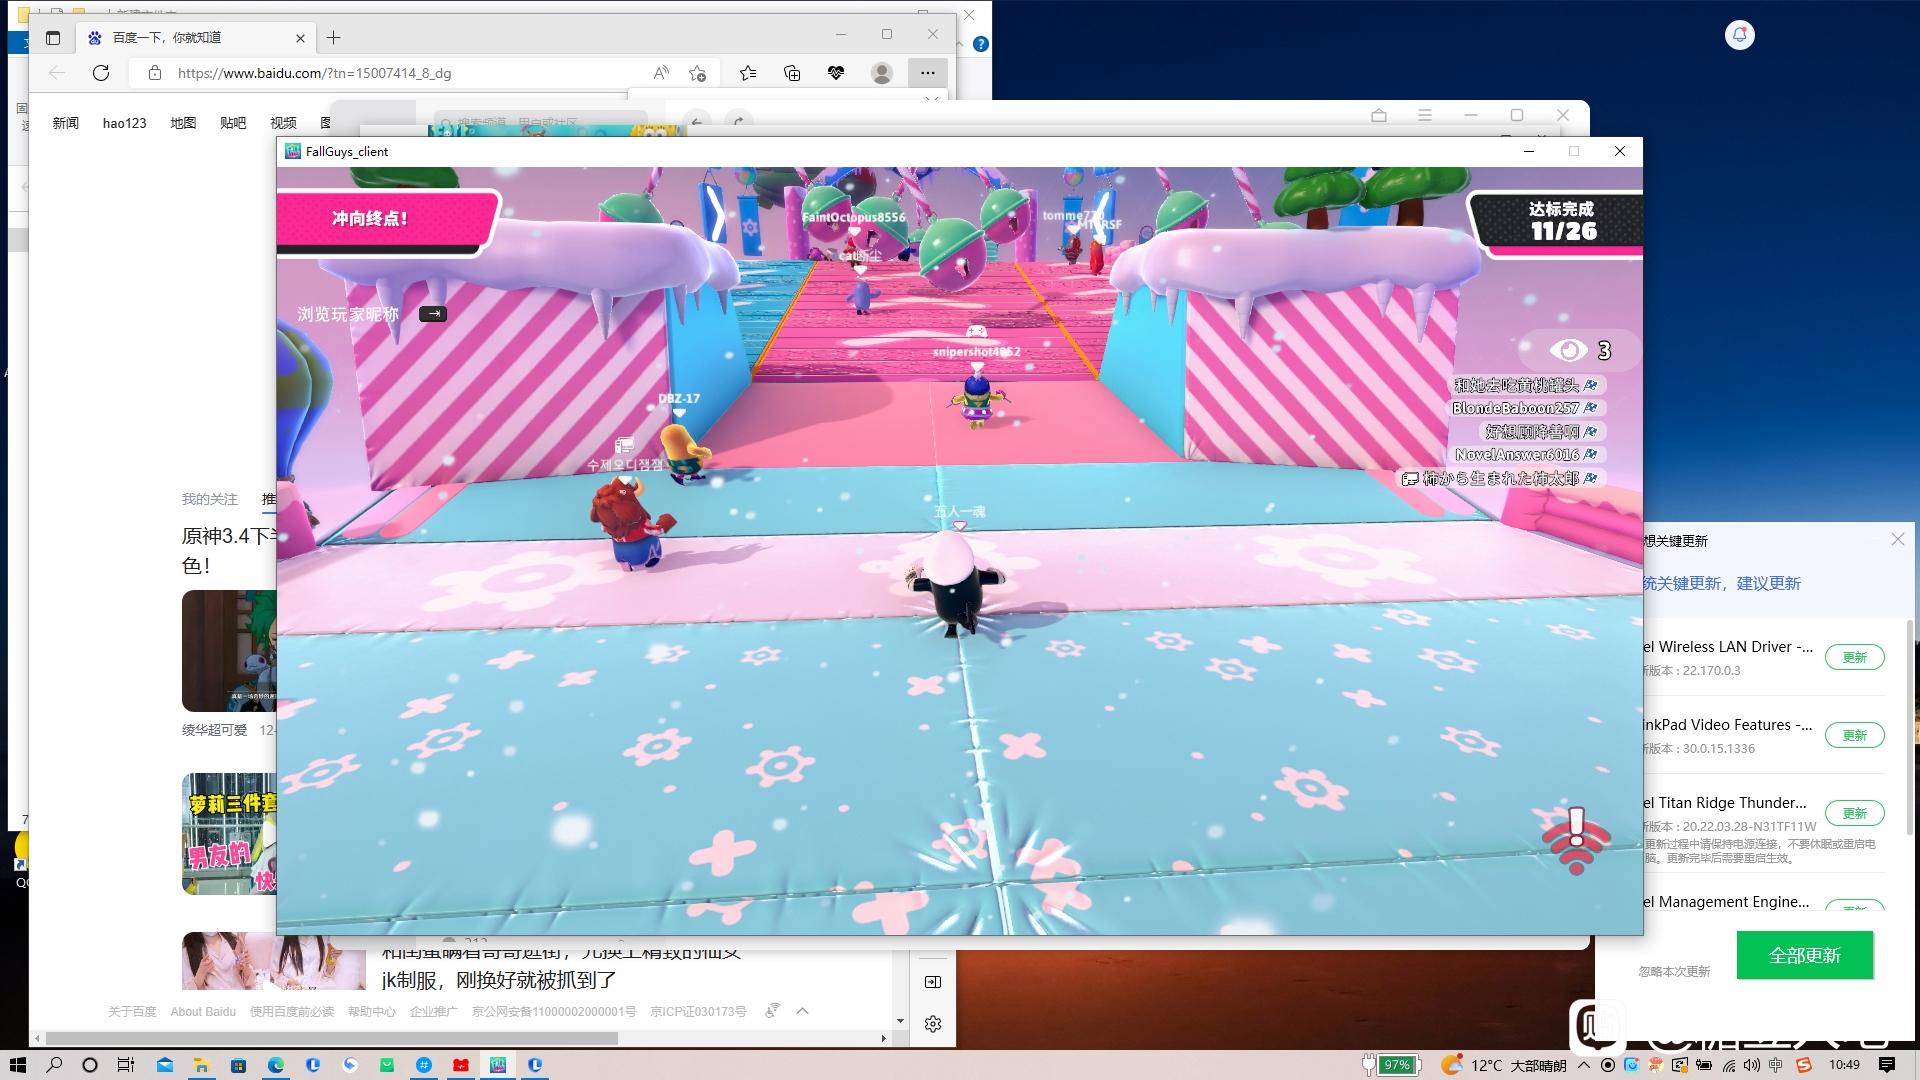The height and width of the screenshot is (1080, 1920).
Task: Click the 关于百度 footer link
Action: pyautogui.click(x=132, y=1012)
